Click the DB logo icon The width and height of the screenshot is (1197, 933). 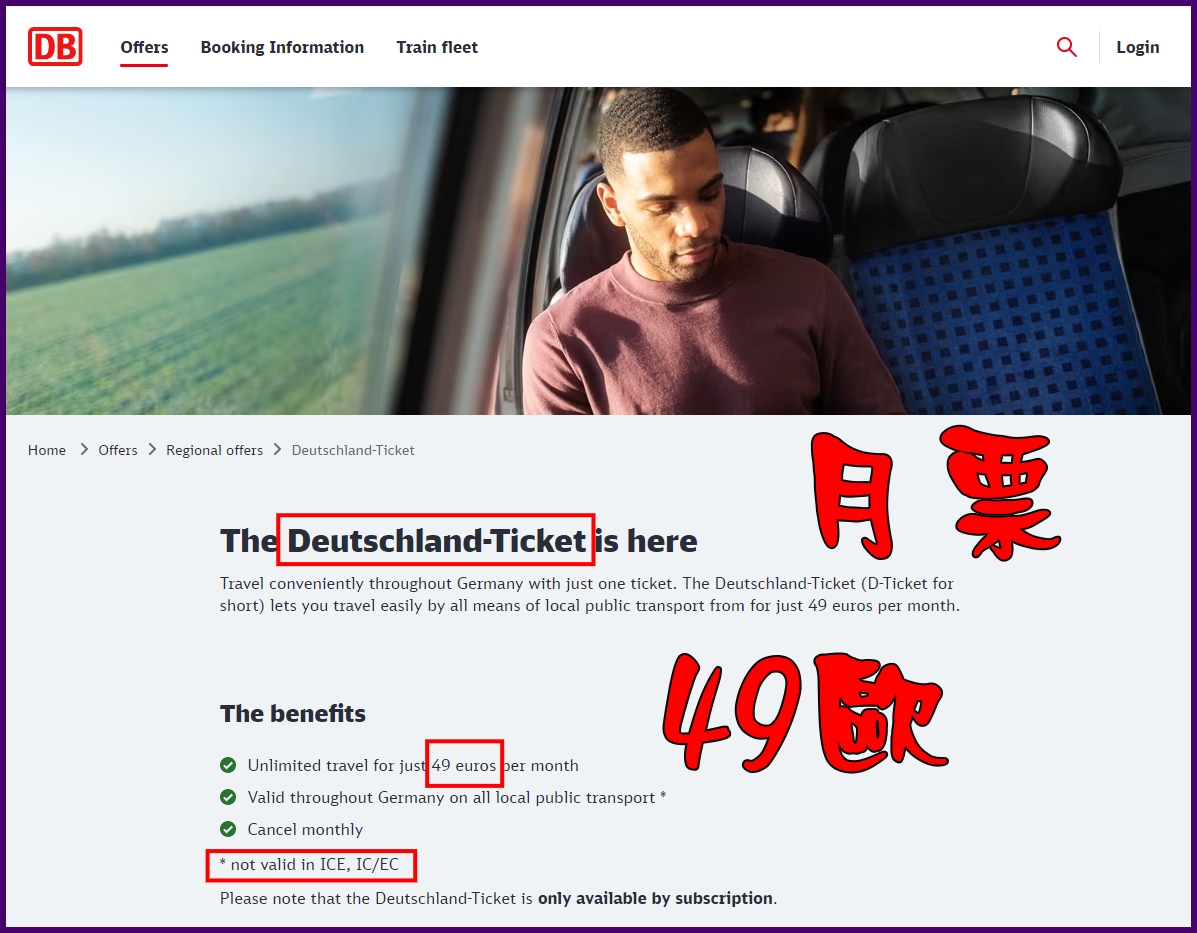pyautogui.click(x=55, y=47)
